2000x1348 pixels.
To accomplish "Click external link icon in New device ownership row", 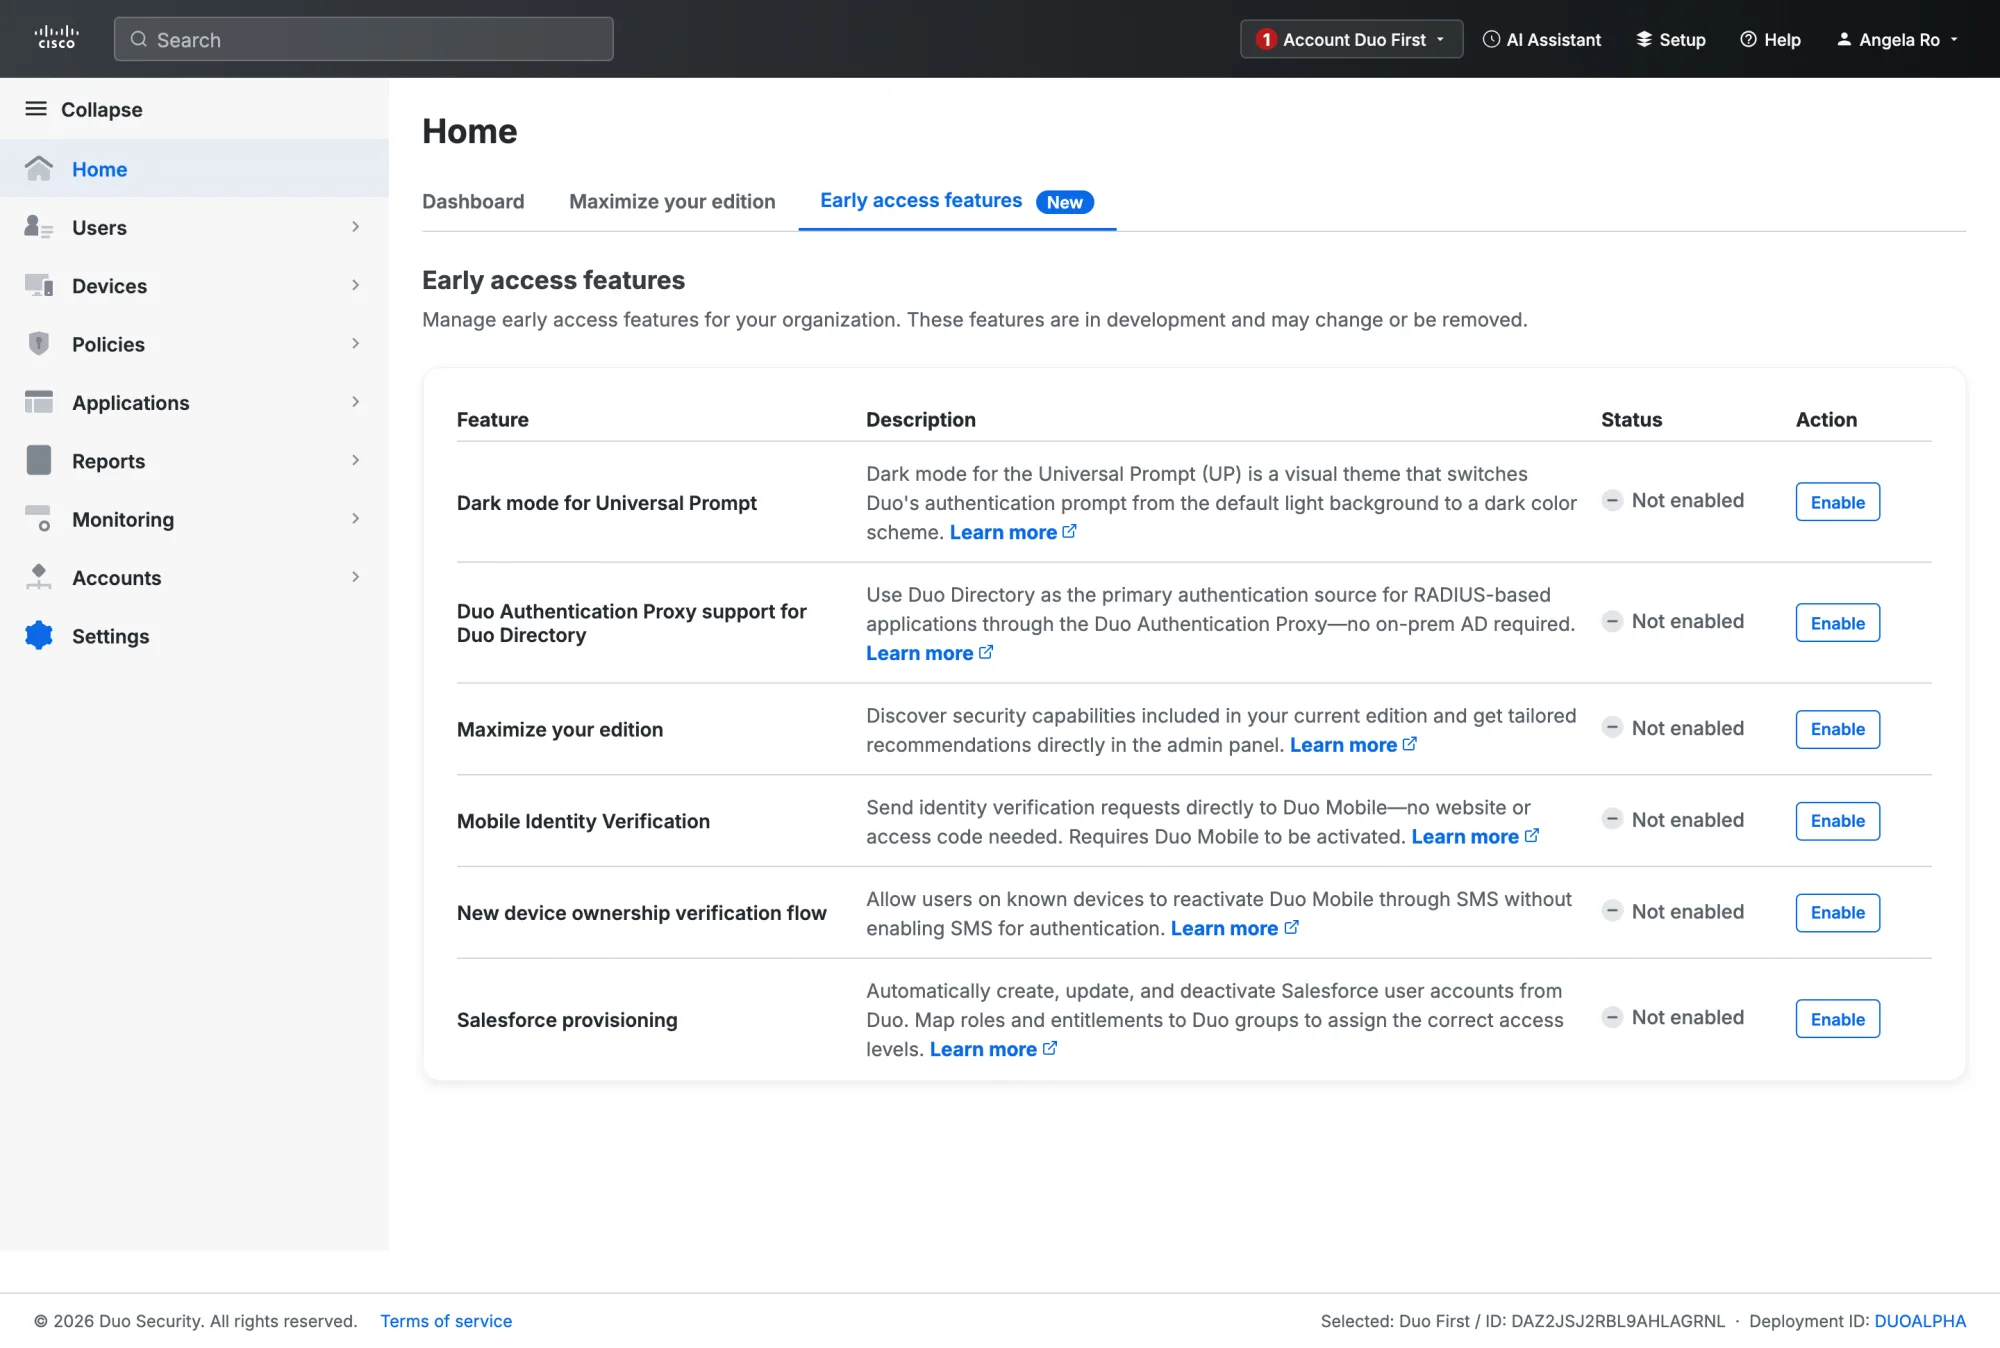I will pos(1292,927).
